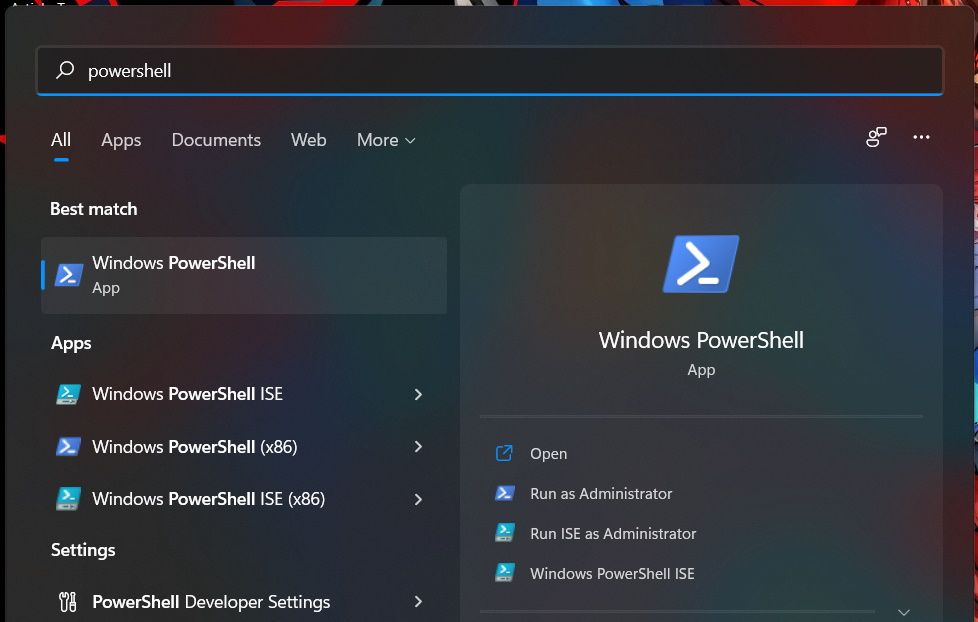Click Open to start PowerShell
This screenshot has height=622, width=978.
click(x=548, y=453)
